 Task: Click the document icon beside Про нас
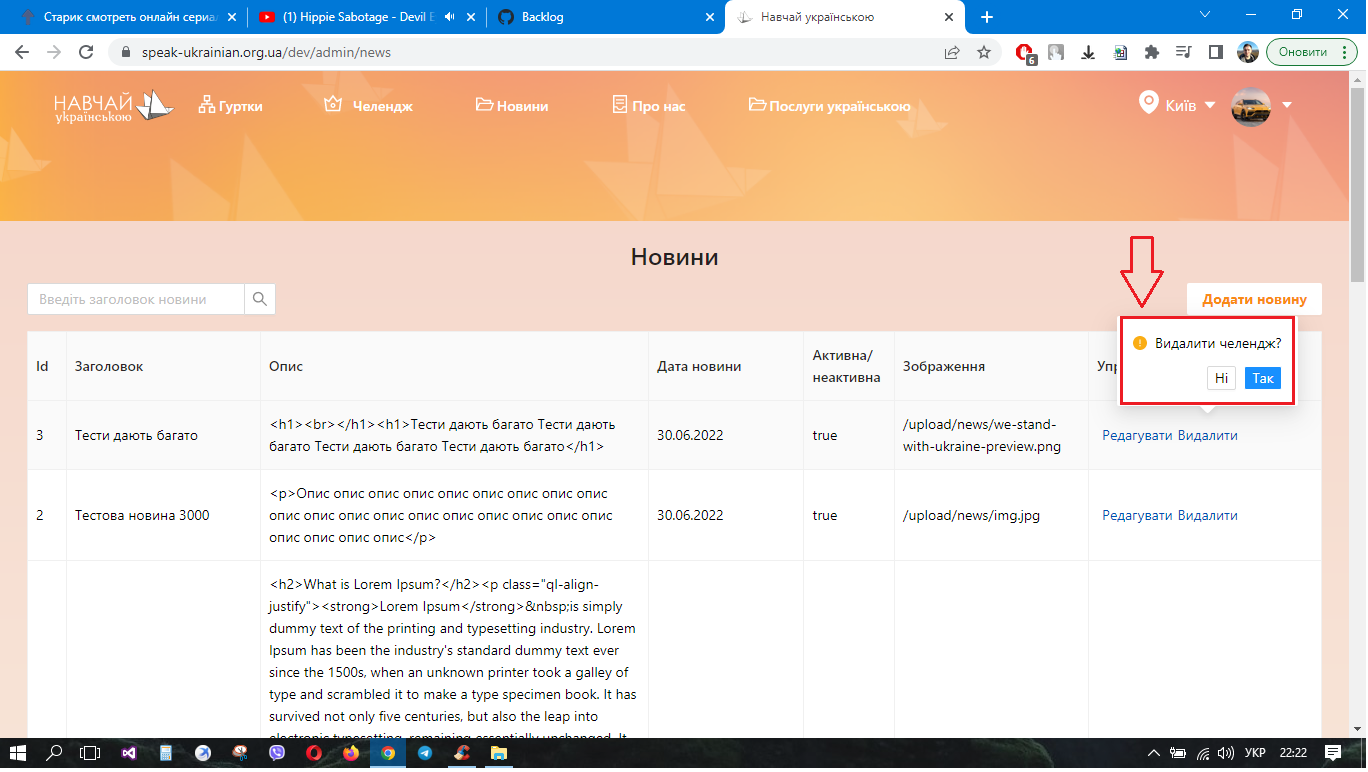tap(618, 103)
